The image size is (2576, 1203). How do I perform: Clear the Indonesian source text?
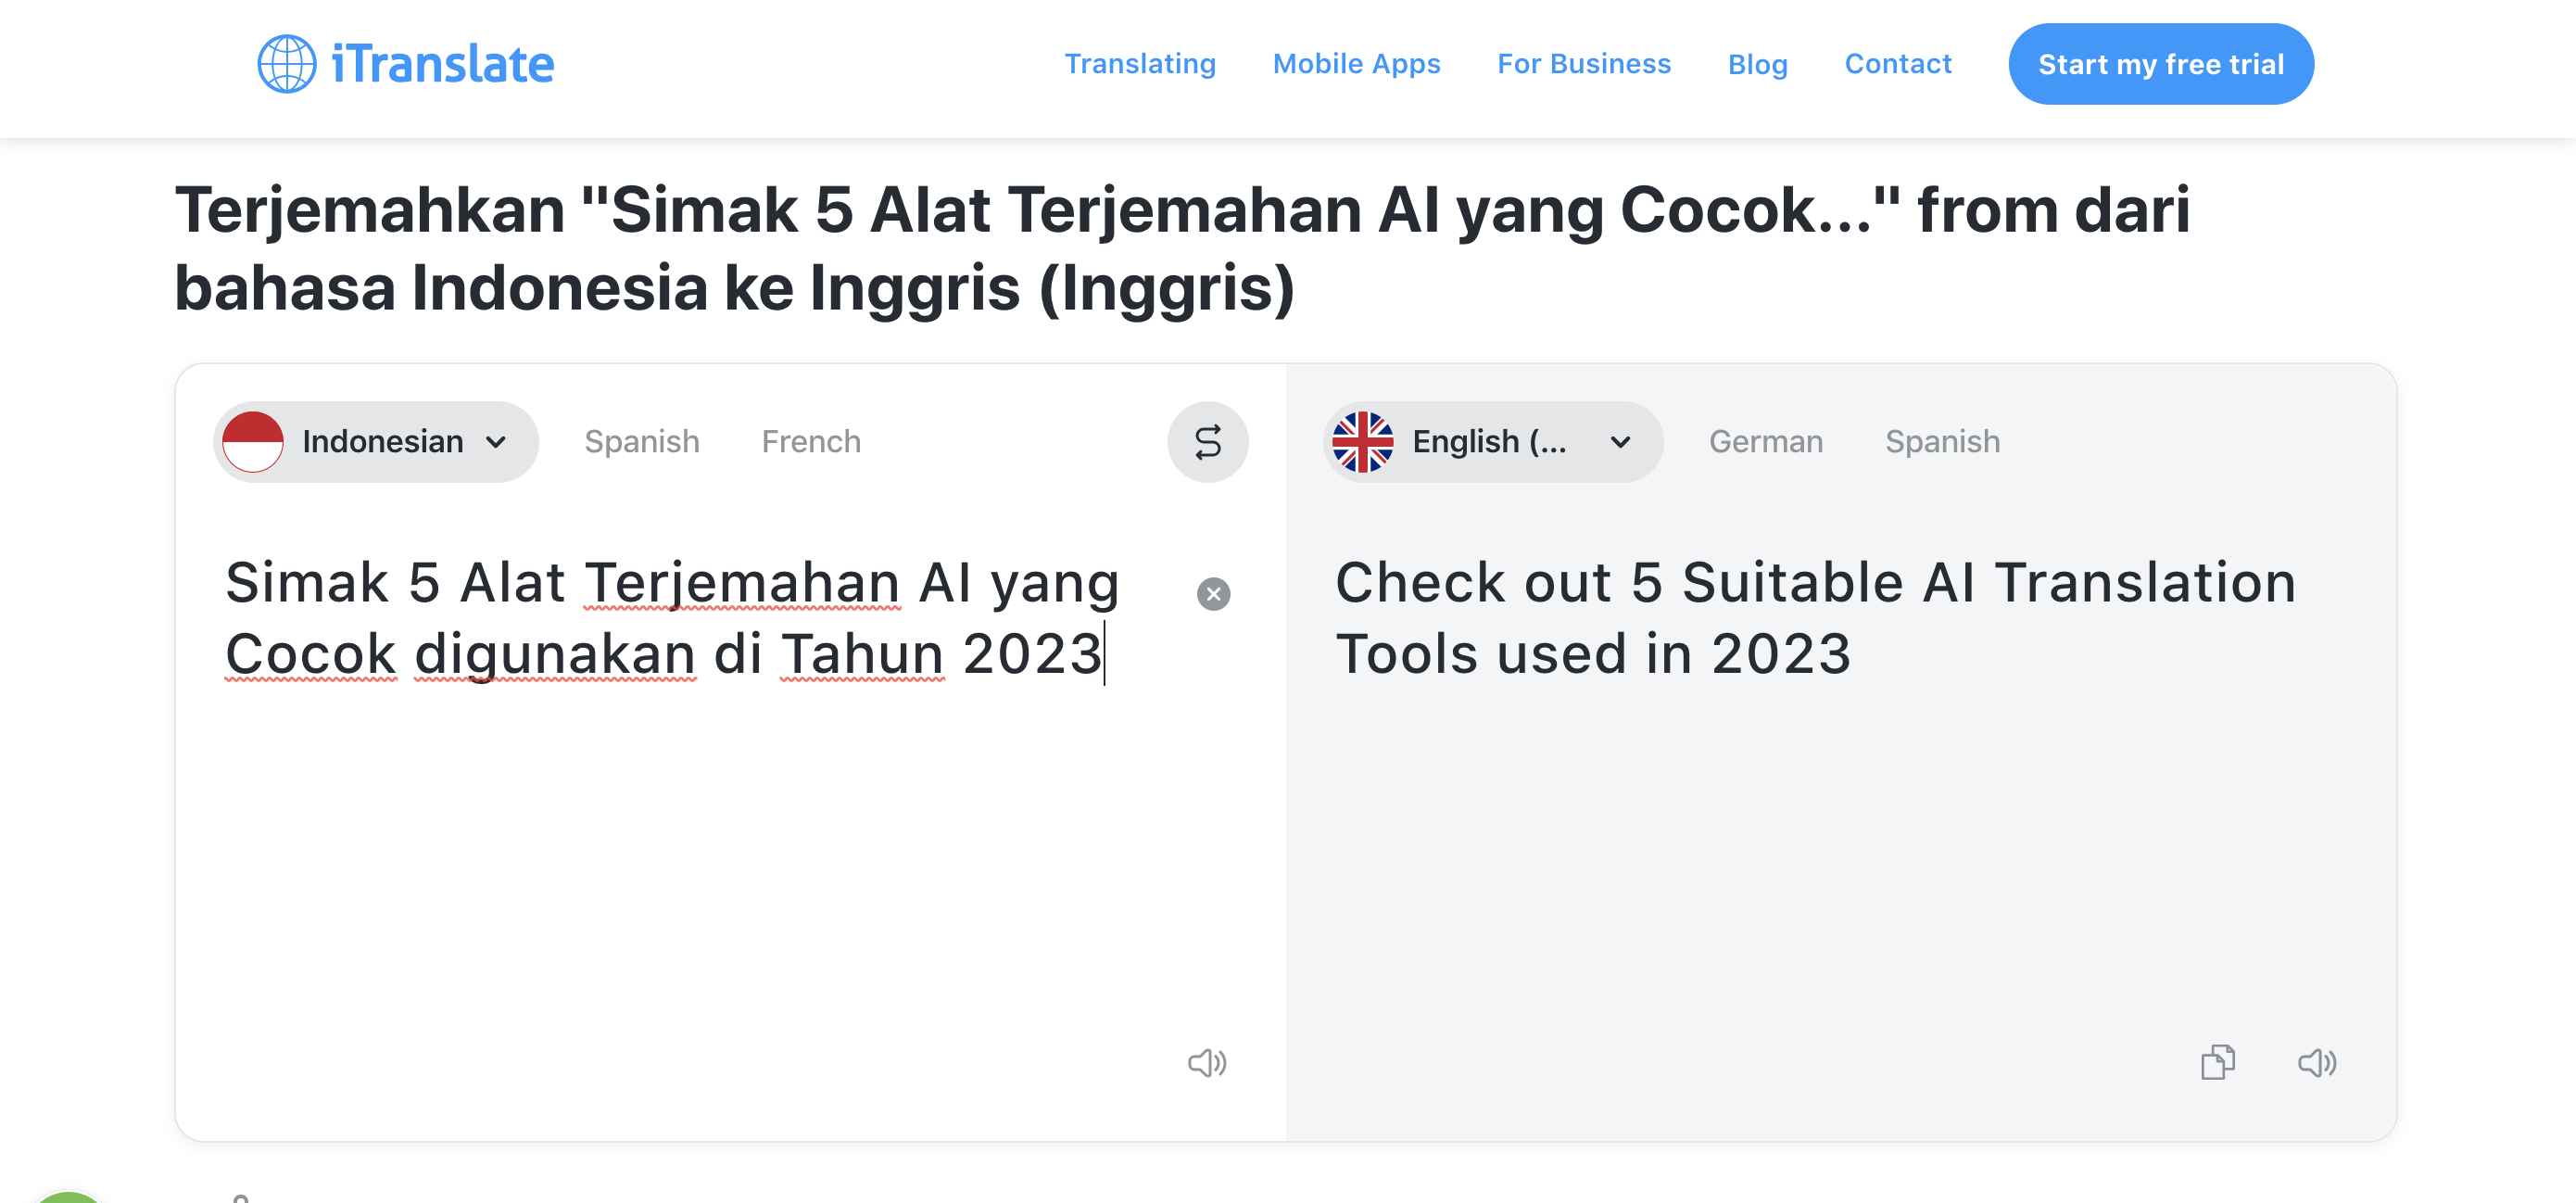1213,594
